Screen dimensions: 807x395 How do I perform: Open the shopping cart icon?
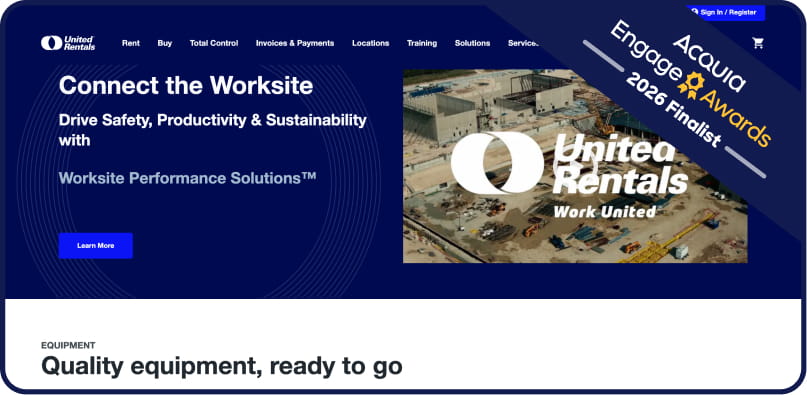tap(758, 43)
